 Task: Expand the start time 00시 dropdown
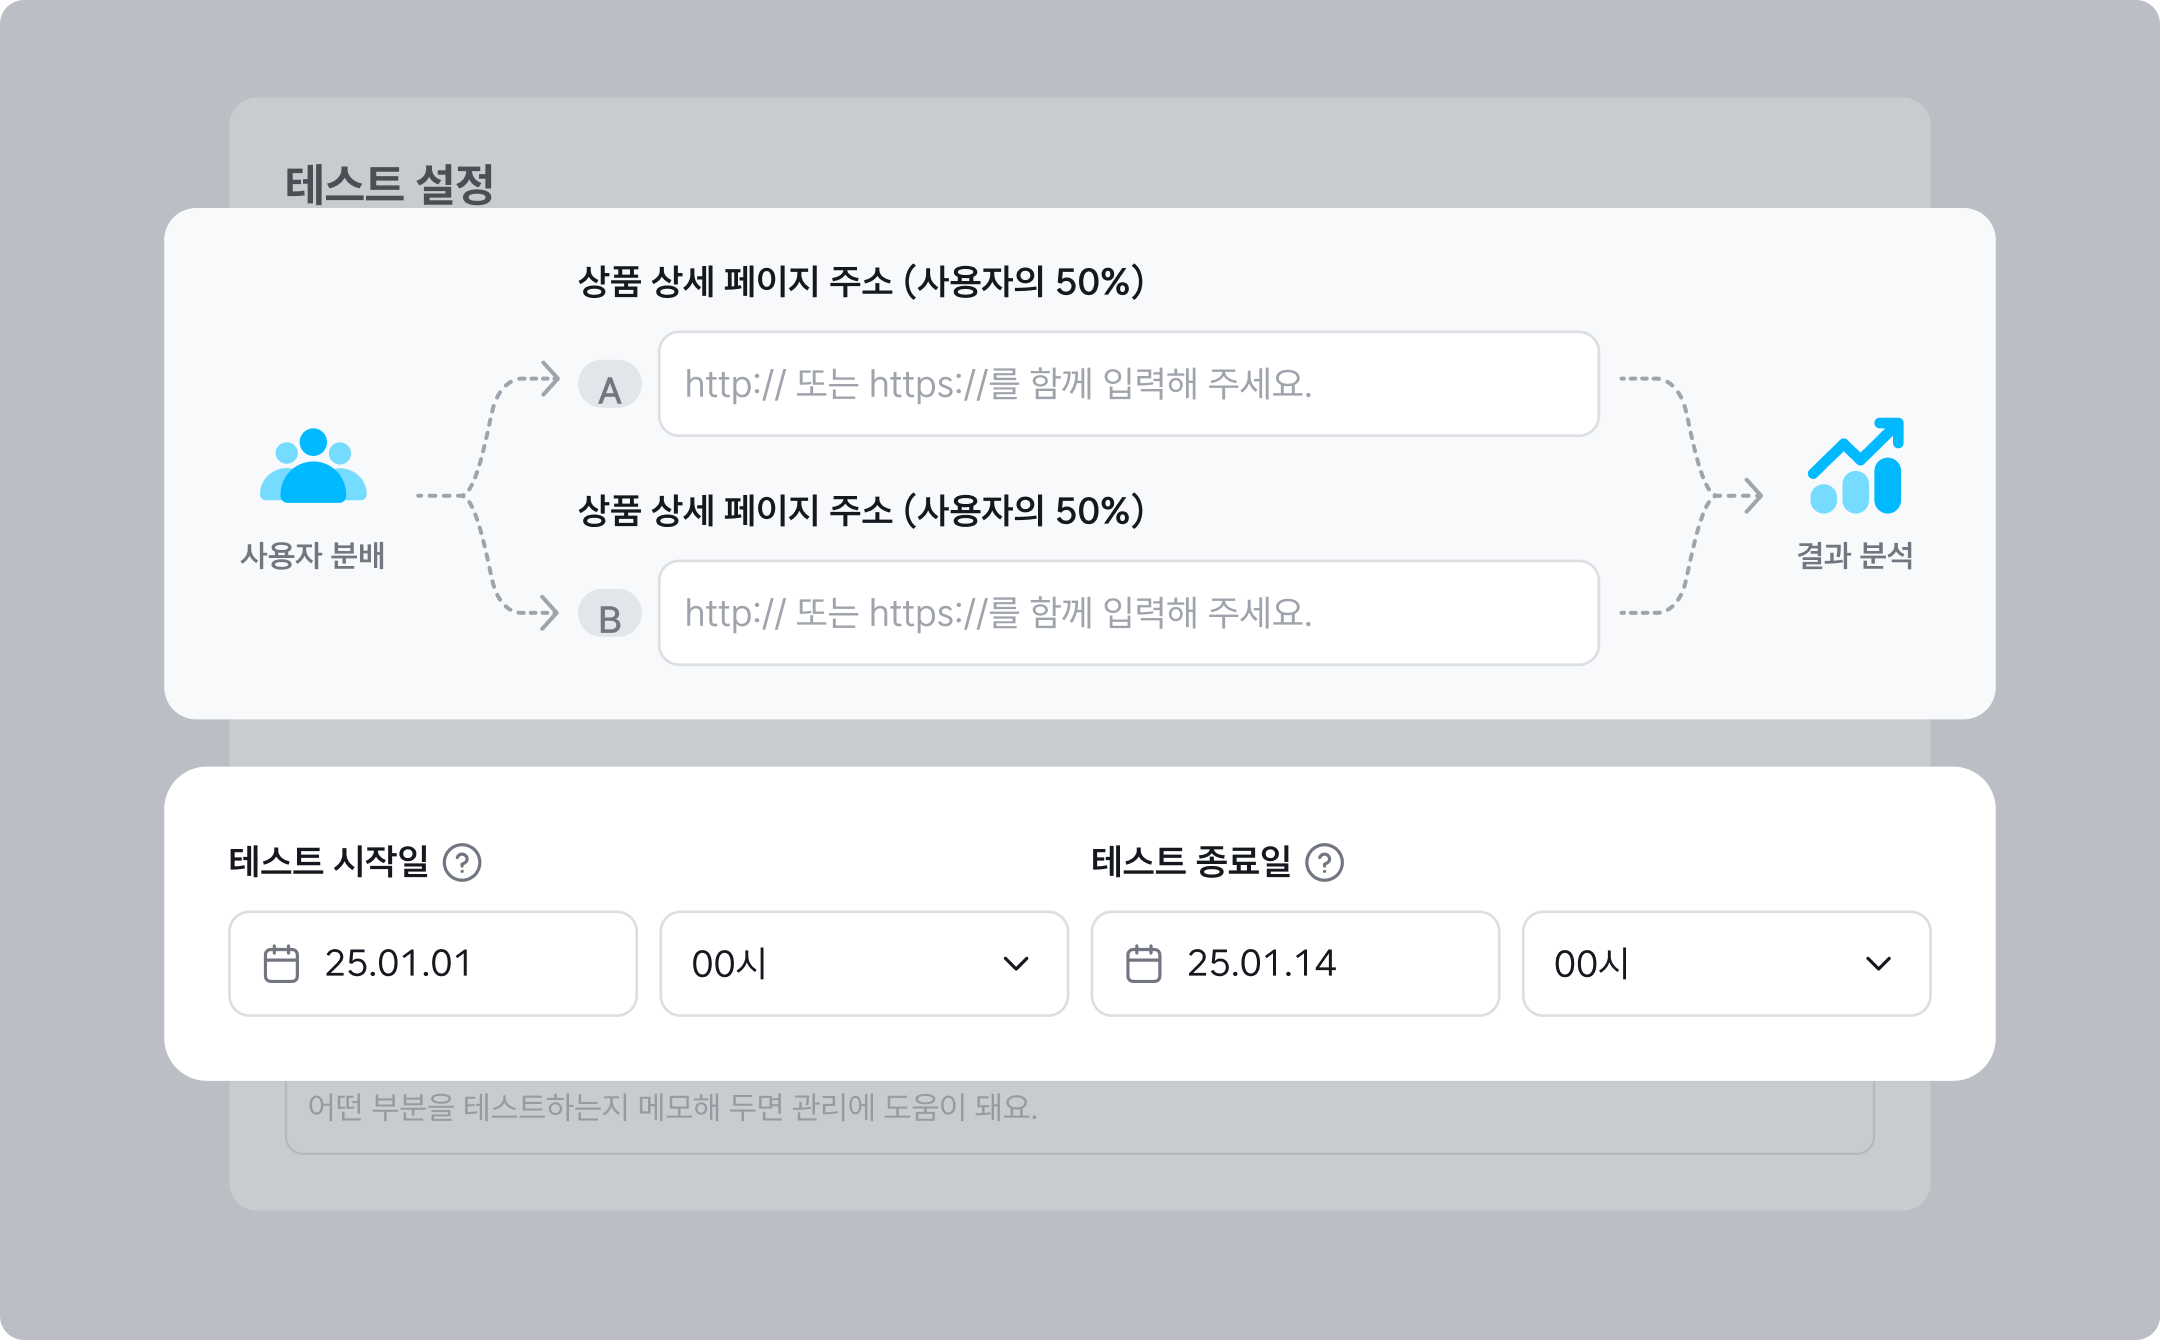[x=863, y=964]
